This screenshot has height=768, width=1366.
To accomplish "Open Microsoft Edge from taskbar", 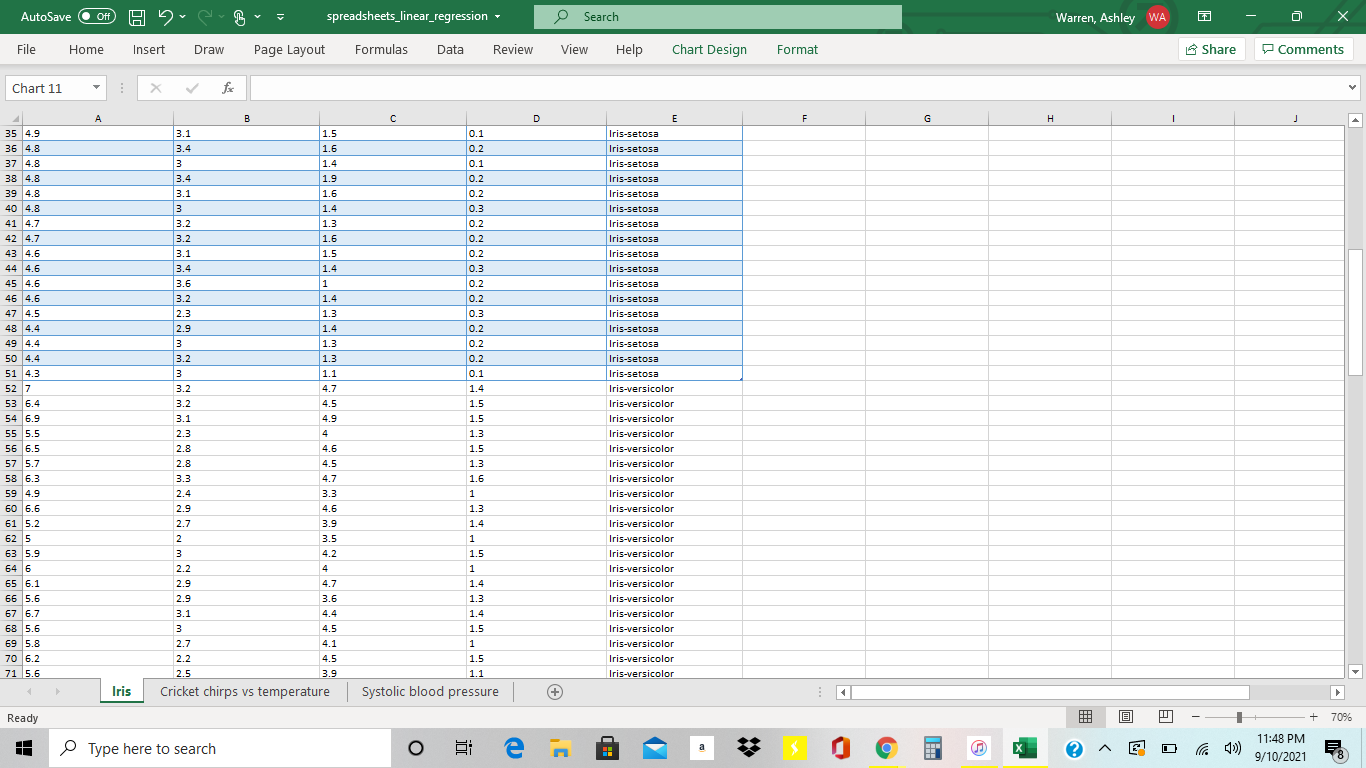I will point(514,748).
